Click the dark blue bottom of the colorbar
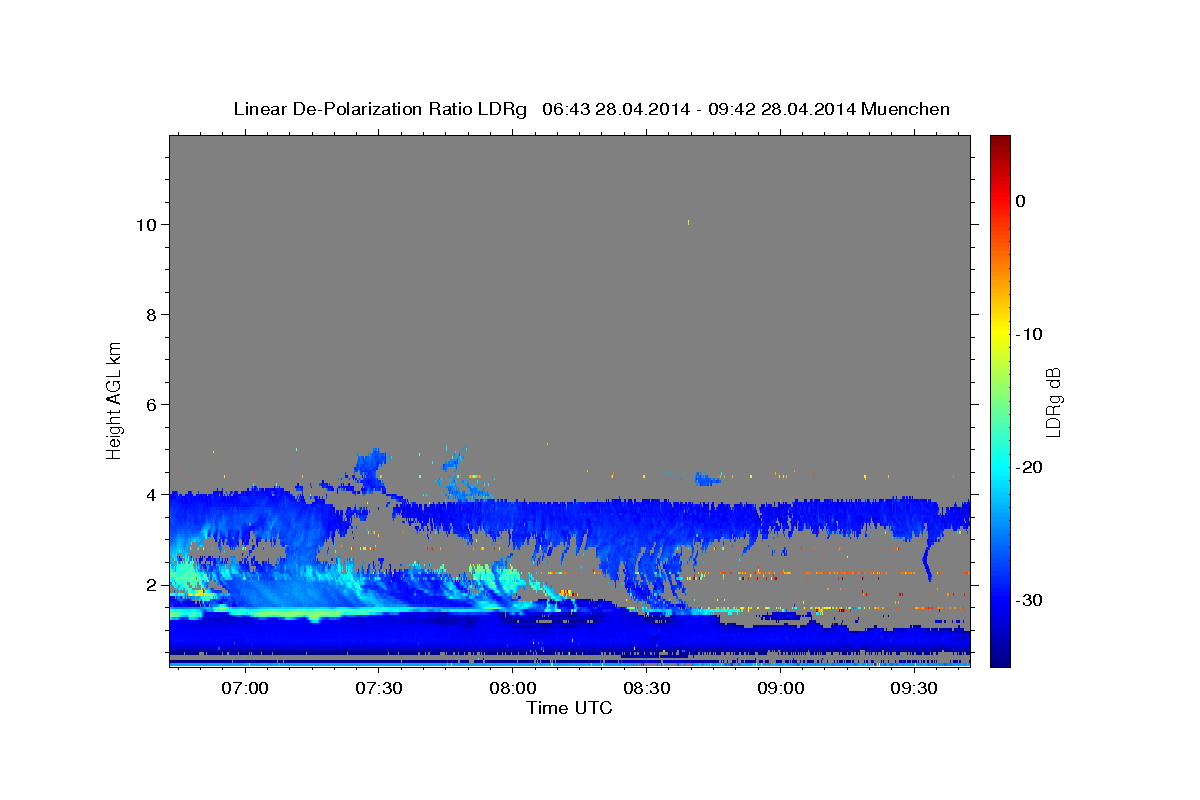The width and height of the screenshot is (1200, 800). point(1000,657)
